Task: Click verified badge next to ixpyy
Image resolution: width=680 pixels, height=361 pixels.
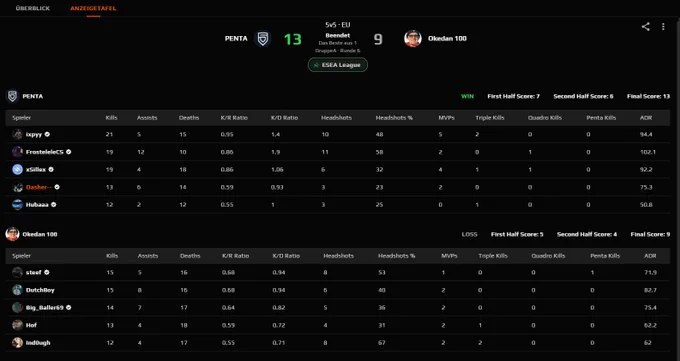Action: coord(47,135)
